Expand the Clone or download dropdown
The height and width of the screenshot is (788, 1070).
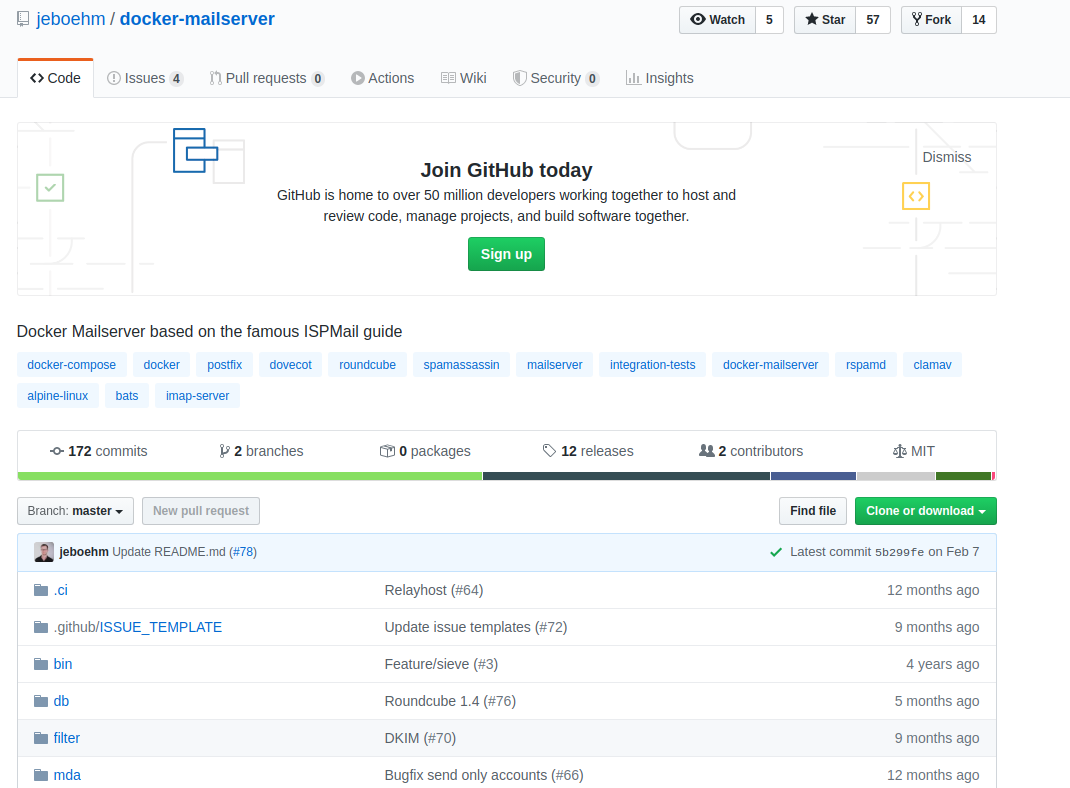click(x=925, y=511)
